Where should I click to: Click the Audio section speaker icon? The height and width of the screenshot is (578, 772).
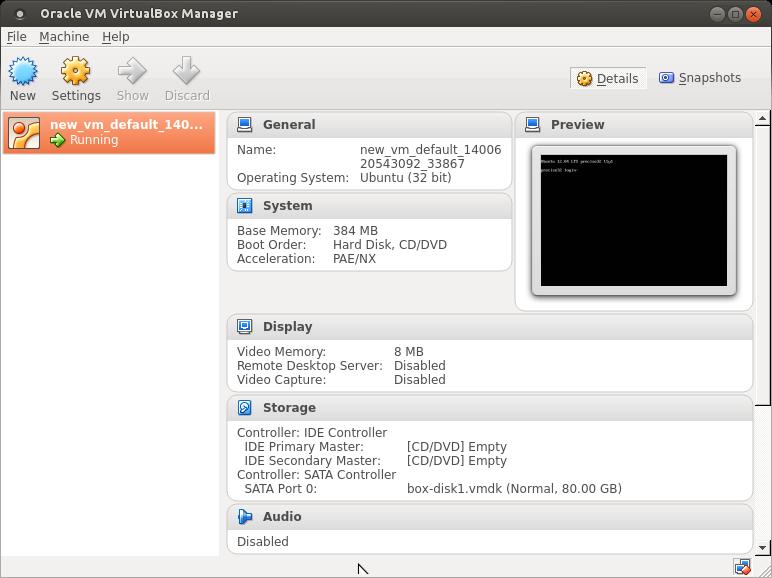pyautogui.click(x=245, y=517)
